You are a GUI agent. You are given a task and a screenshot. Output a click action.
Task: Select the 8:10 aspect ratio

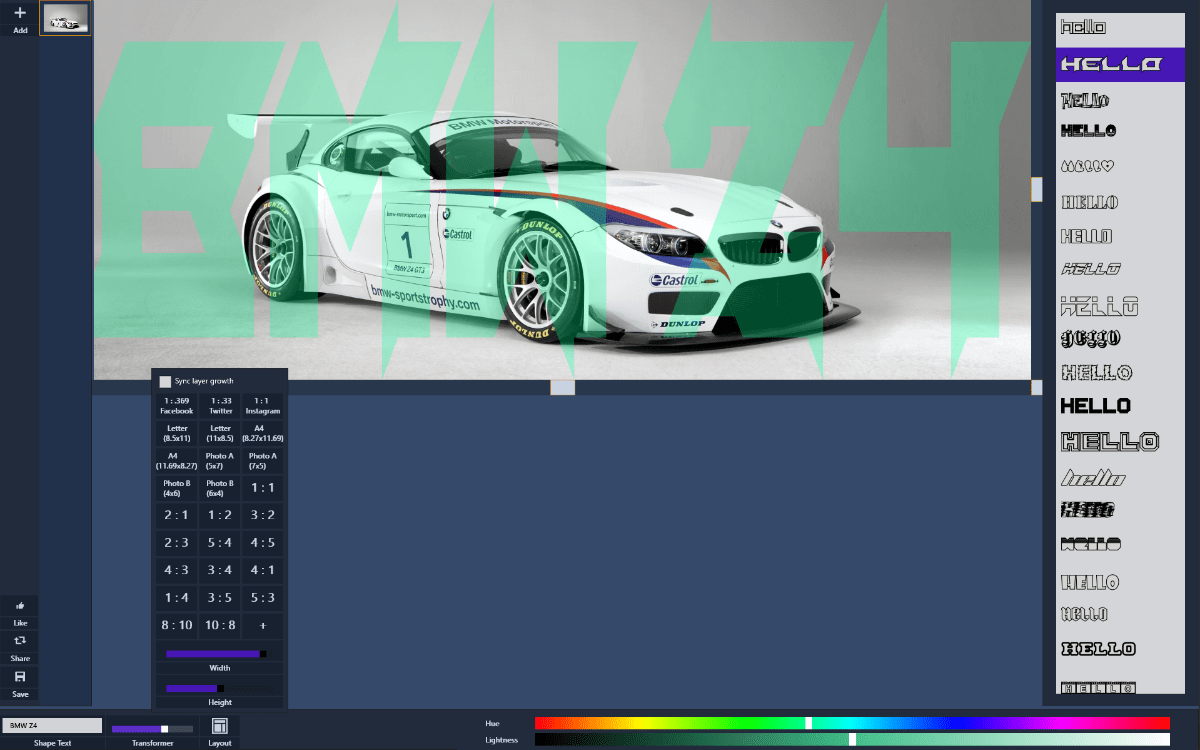[x=177, y=625]
